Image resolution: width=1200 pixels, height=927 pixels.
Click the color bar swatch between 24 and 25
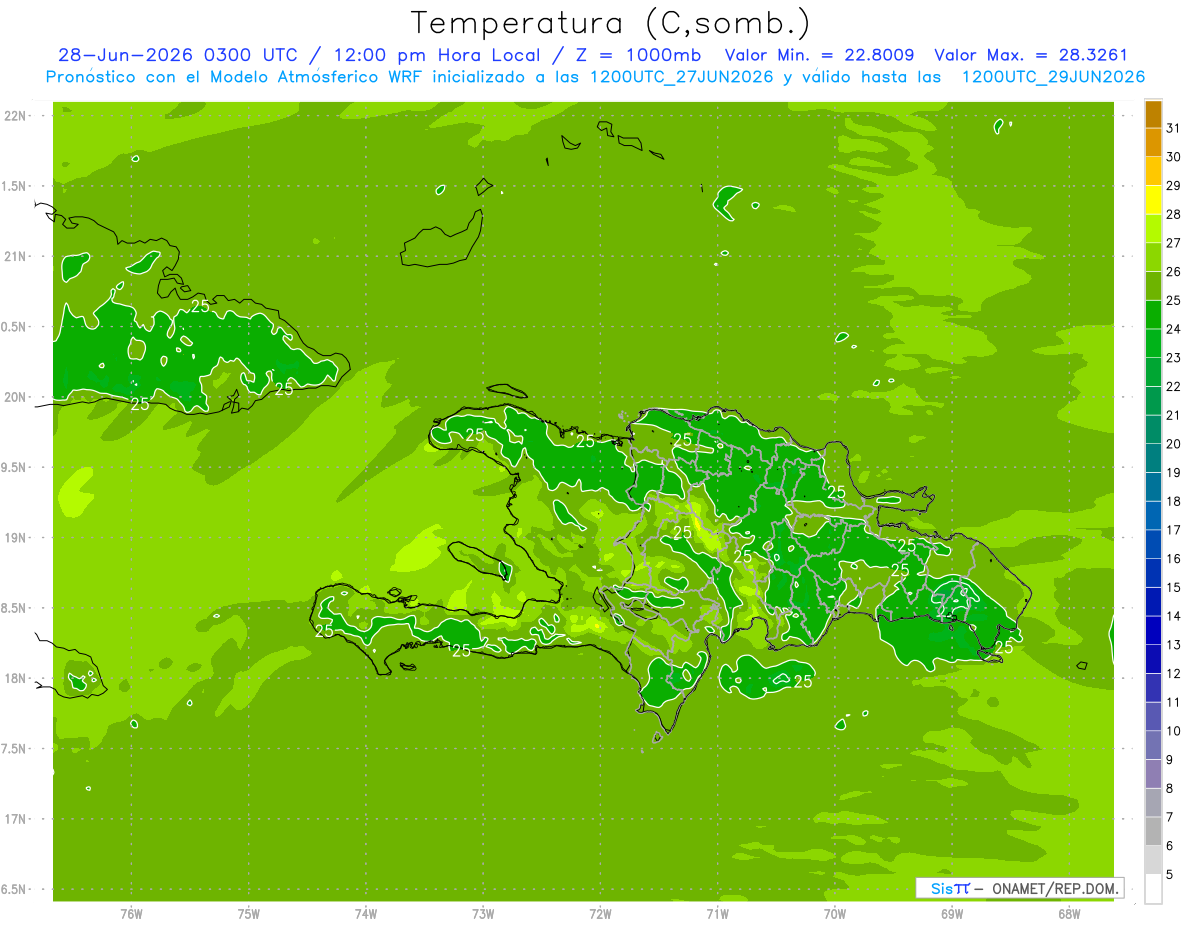pos(1153,314)
